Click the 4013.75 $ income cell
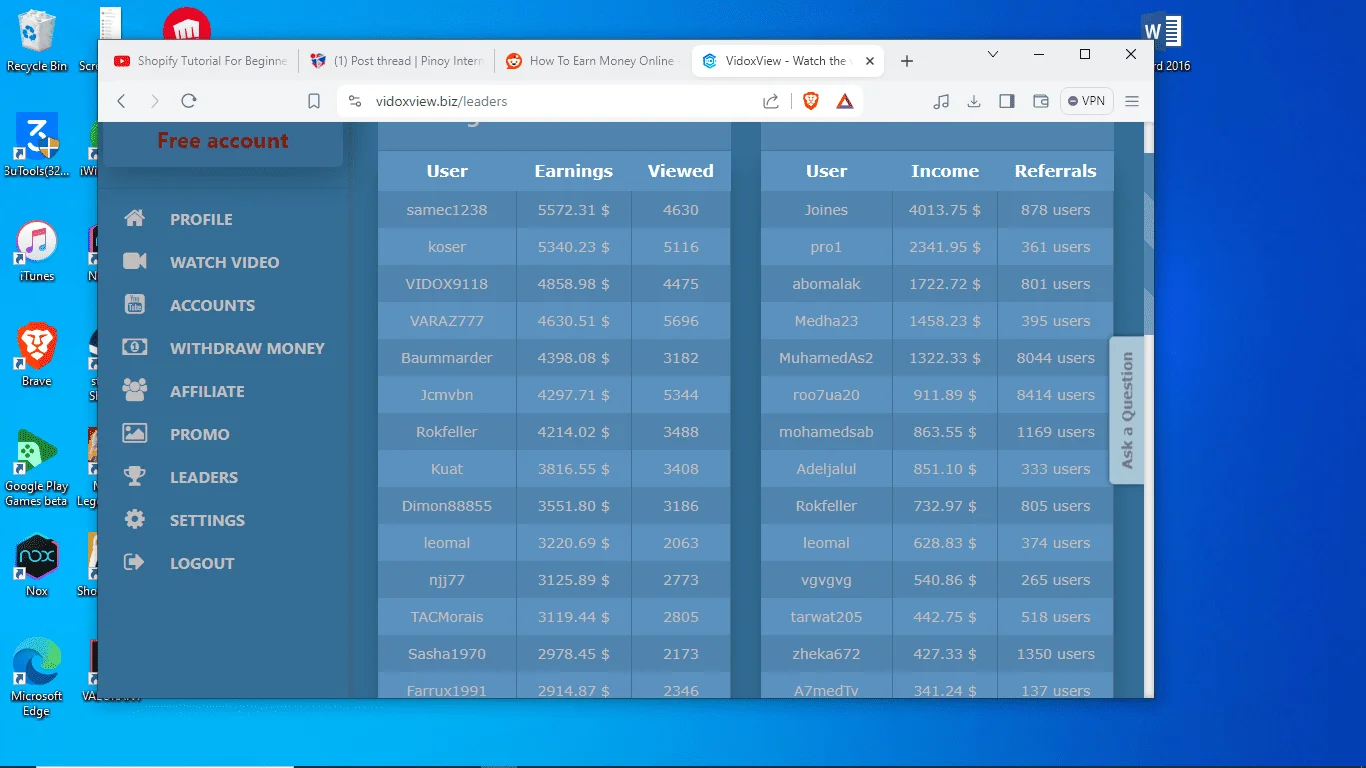1366x768 pixels. [945, 210]
